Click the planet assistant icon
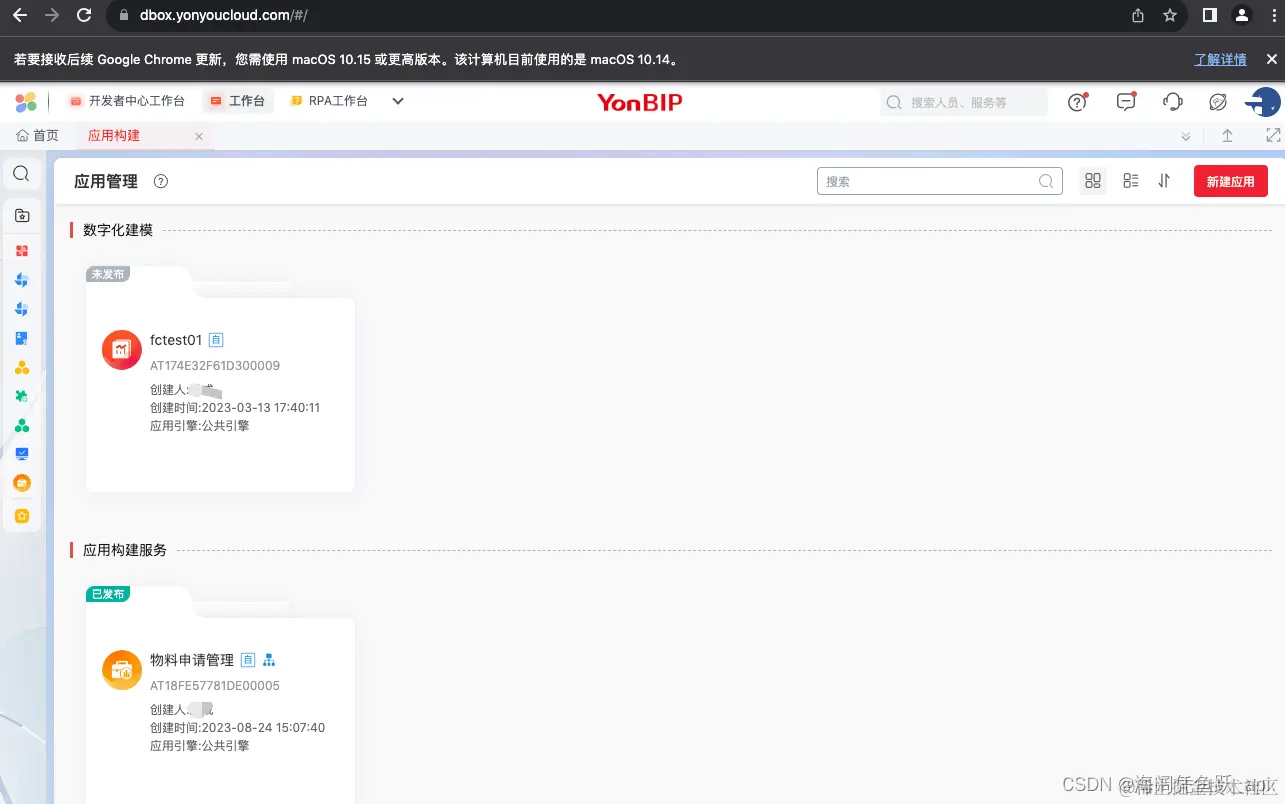This screenshot has height=804, width=1285. tap(1218, 101)
